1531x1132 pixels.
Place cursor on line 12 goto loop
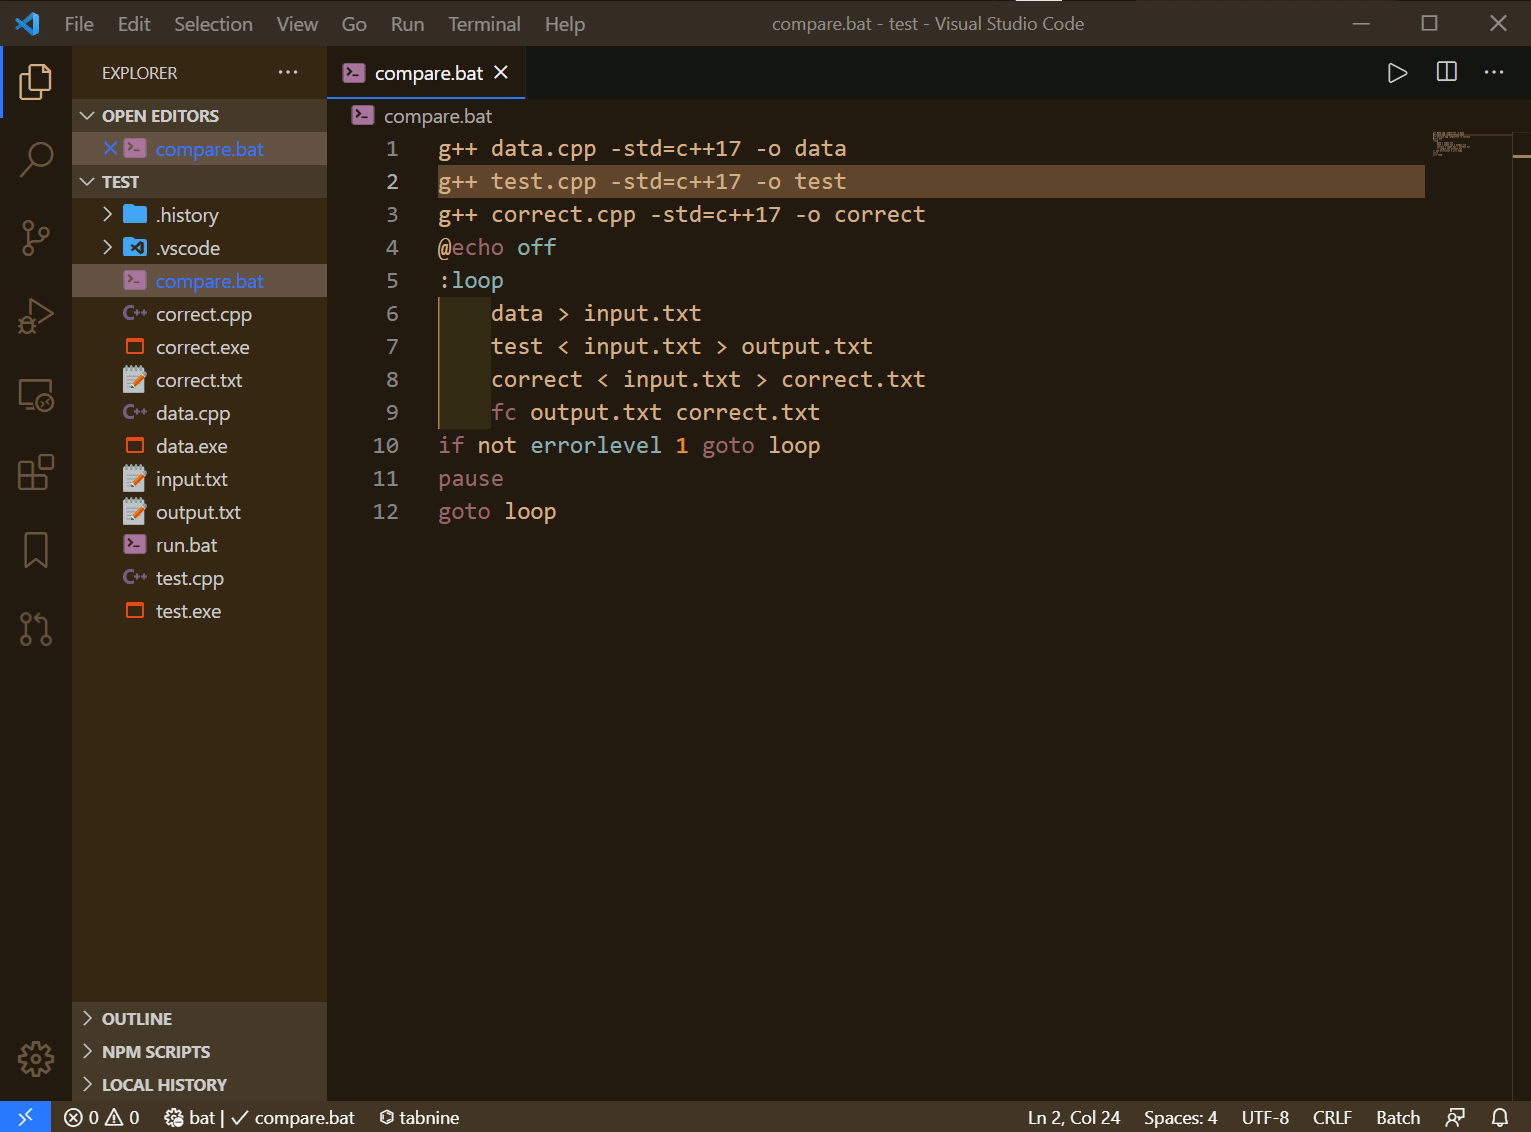tap(497, 512)
